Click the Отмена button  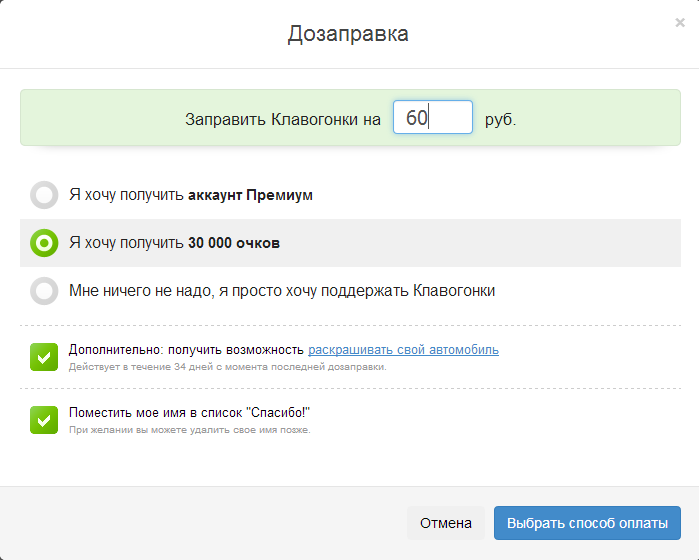click(x=445, y=523)
